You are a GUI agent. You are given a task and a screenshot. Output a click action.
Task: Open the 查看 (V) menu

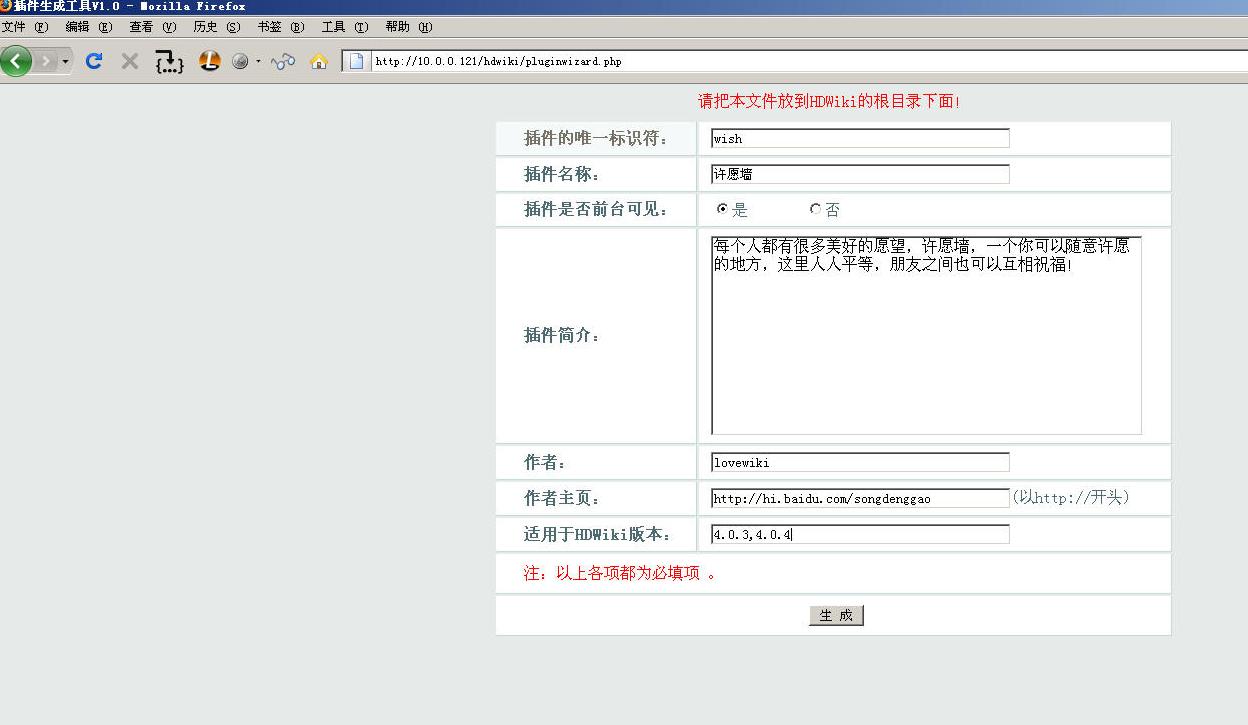(x=153, y=27)
